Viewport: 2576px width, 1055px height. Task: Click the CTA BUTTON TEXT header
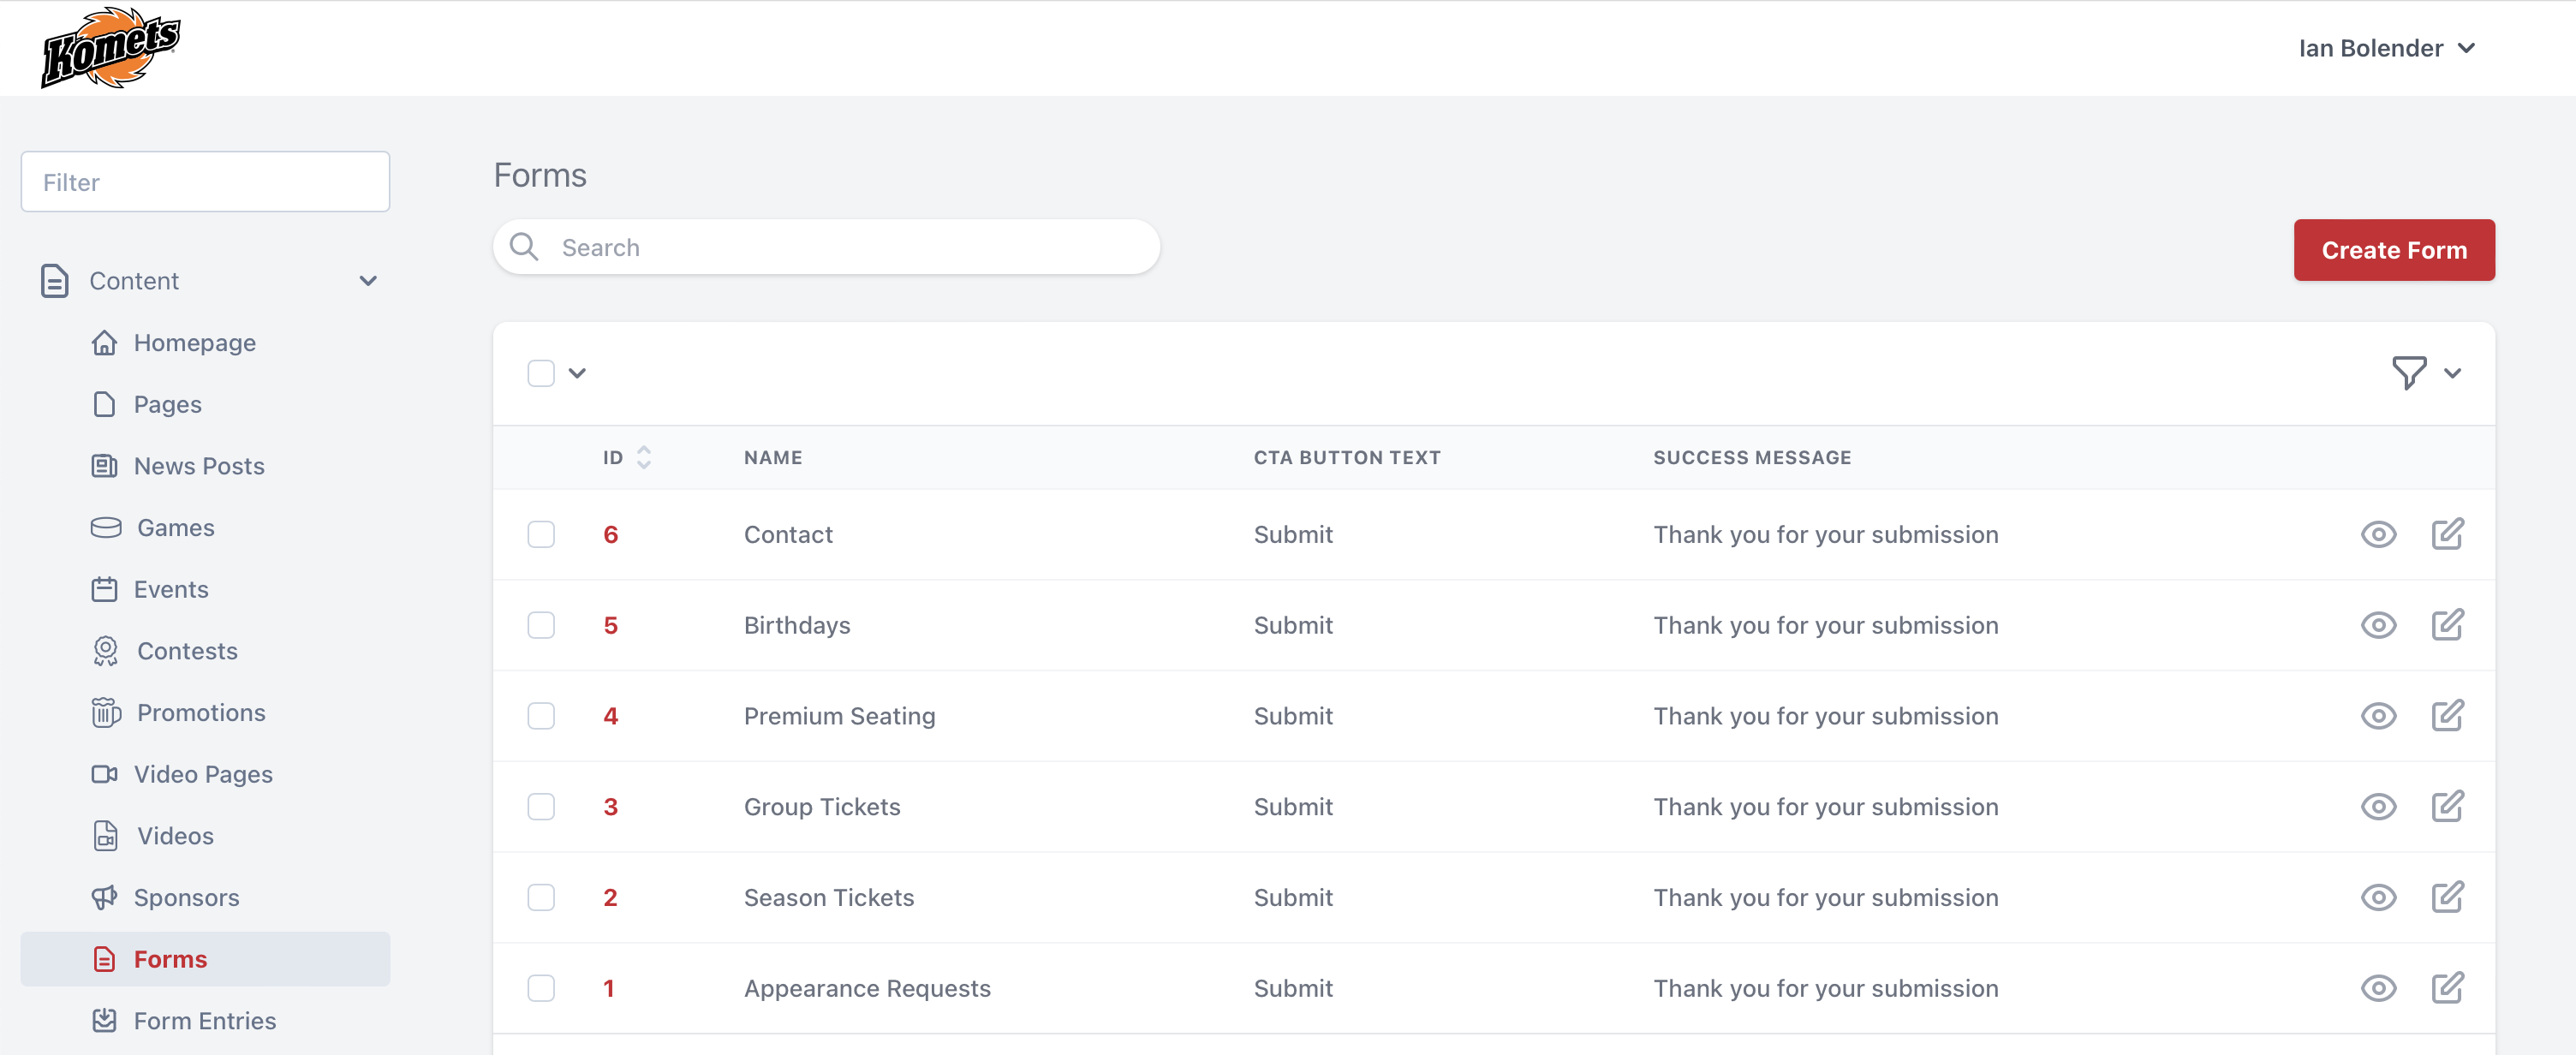(1347, 457)
